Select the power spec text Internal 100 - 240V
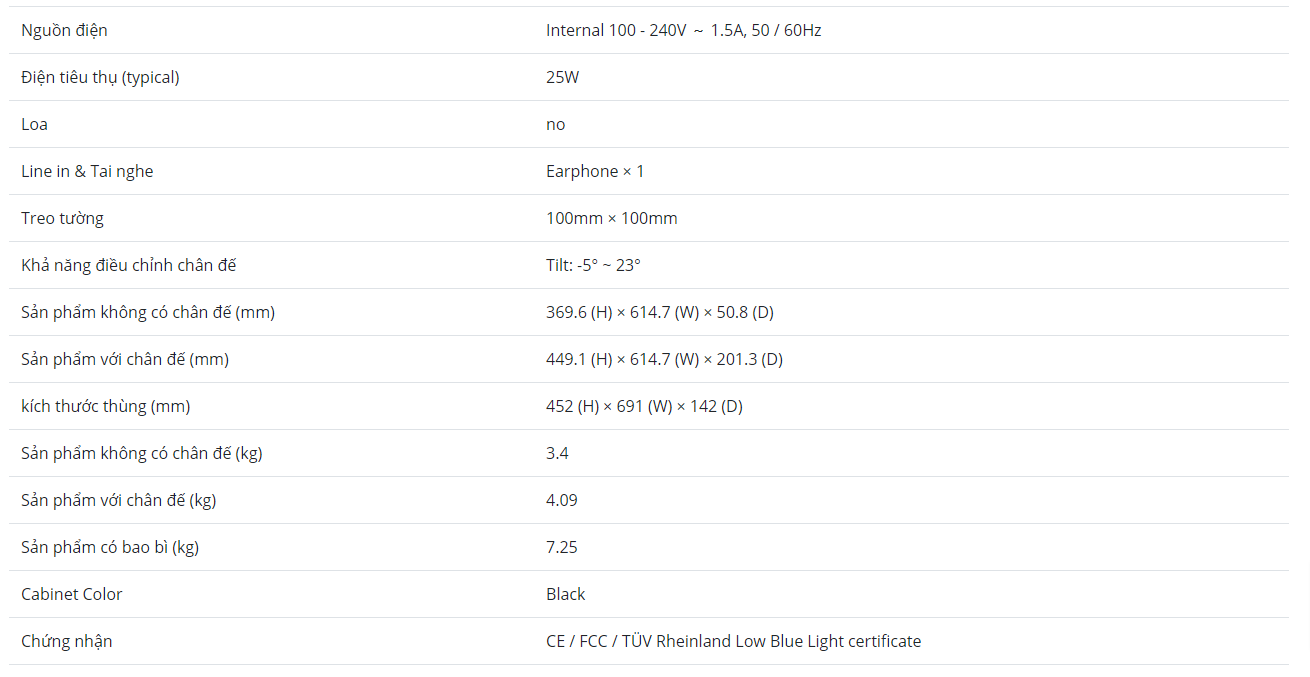1310x677 pixels. click(616, 30)
